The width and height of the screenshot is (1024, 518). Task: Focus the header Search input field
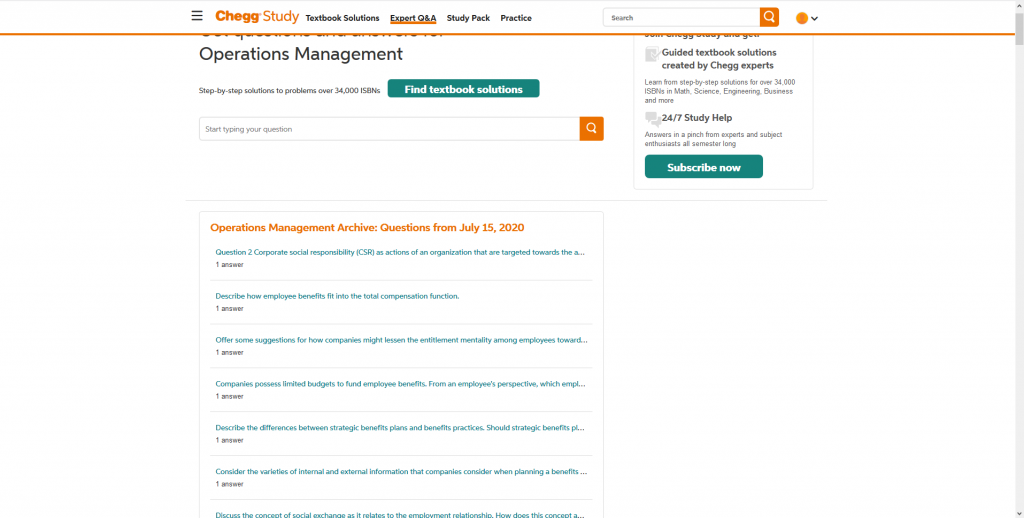682,18
